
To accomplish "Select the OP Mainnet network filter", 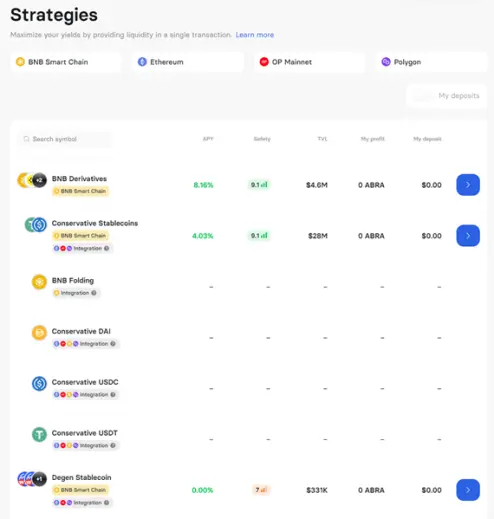I will pos(309,62).
